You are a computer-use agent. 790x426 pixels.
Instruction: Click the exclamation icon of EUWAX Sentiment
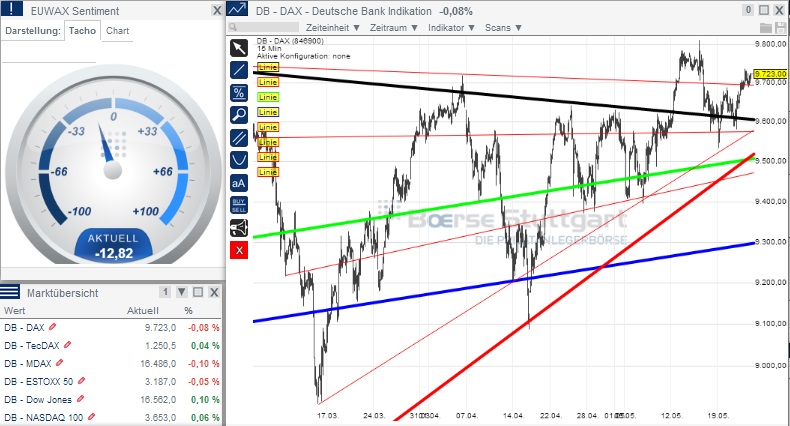coord(12,9)
